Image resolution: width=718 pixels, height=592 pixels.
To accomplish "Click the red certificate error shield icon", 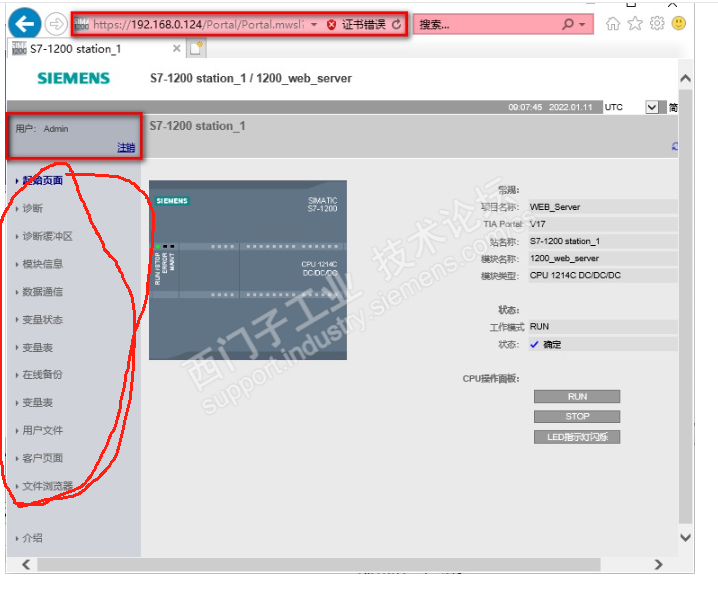I will (331, 25).
